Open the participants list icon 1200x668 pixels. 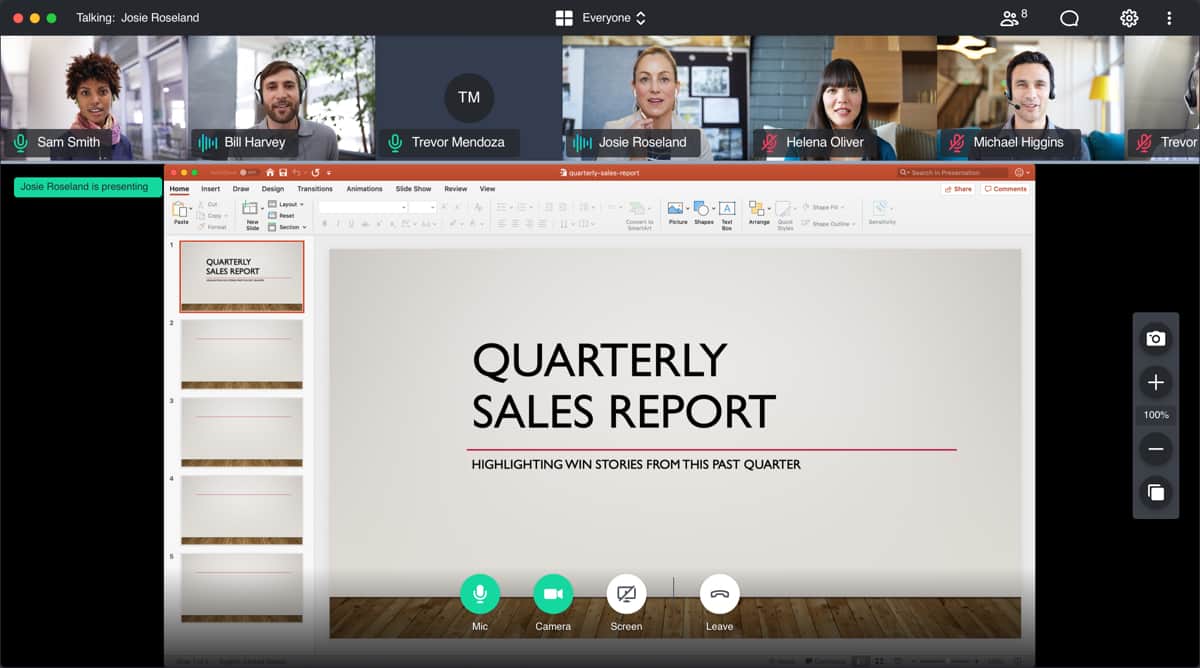1013,18
